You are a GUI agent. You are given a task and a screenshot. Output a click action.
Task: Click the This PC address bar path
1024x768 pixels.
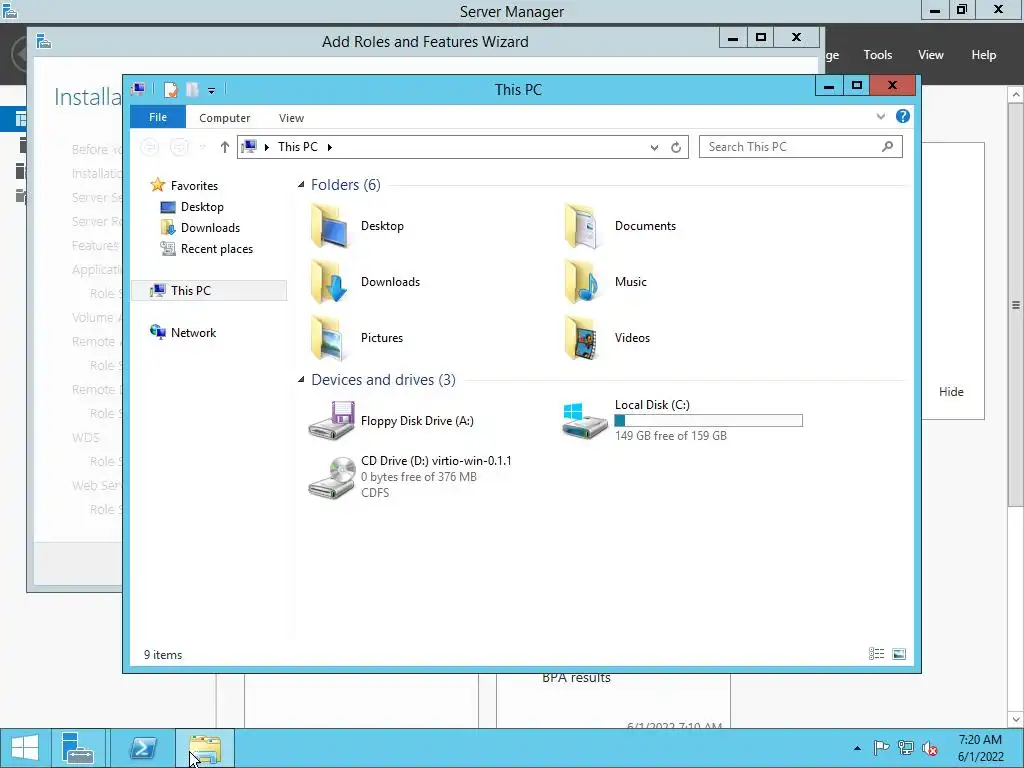(298, 147)
